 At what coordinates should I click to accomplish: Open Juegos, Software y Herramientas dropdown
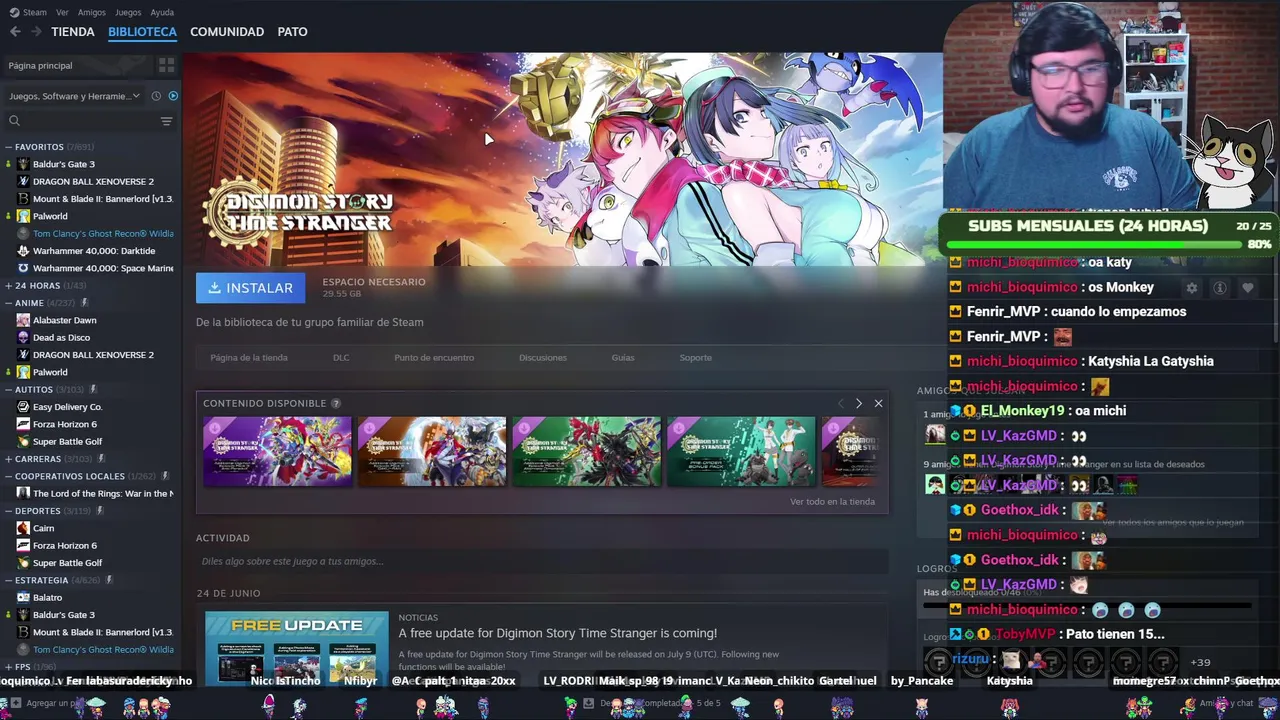tap(75, 96)
